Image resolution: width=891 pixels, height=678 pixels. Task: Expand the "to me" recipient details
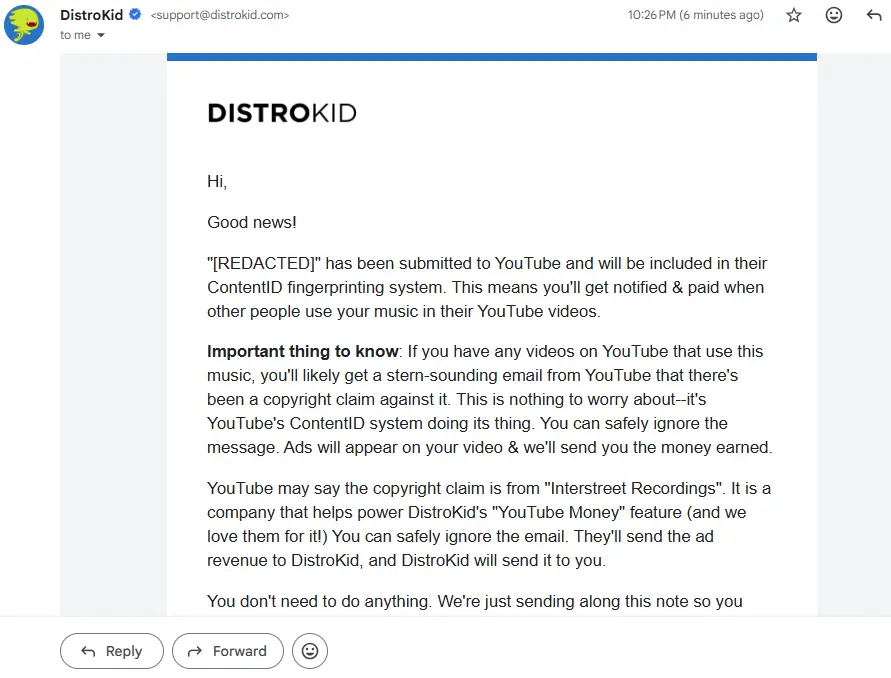click(x=101, y=35)
